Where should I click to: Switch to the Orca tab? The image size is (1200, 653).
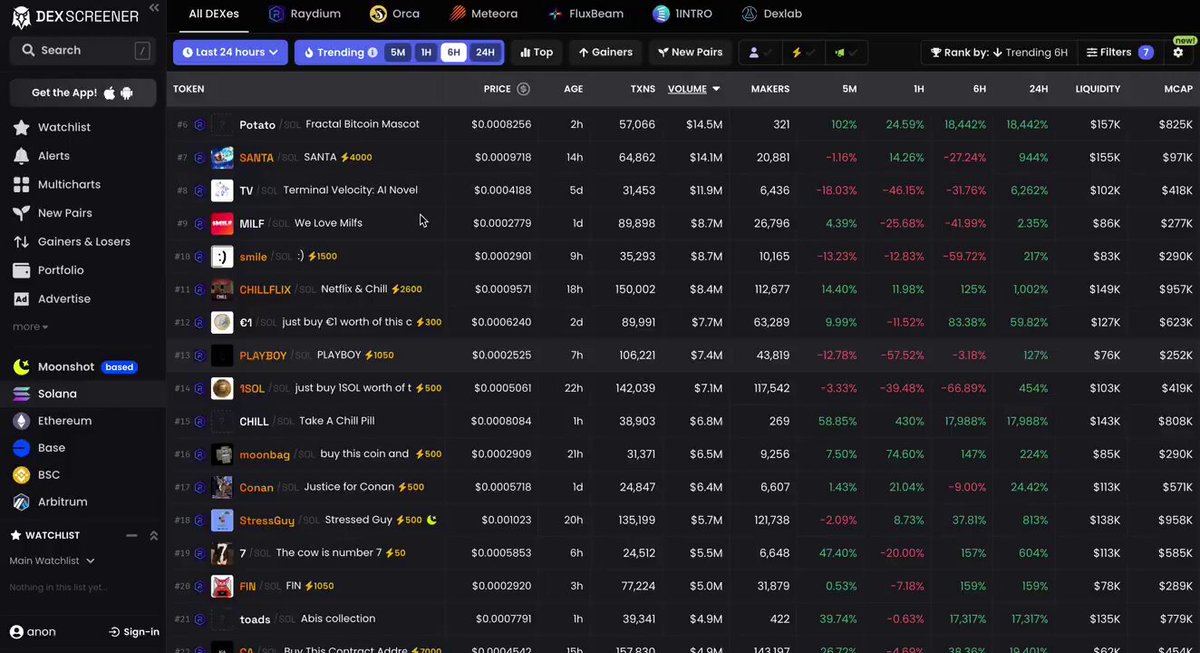click(394, 14)
